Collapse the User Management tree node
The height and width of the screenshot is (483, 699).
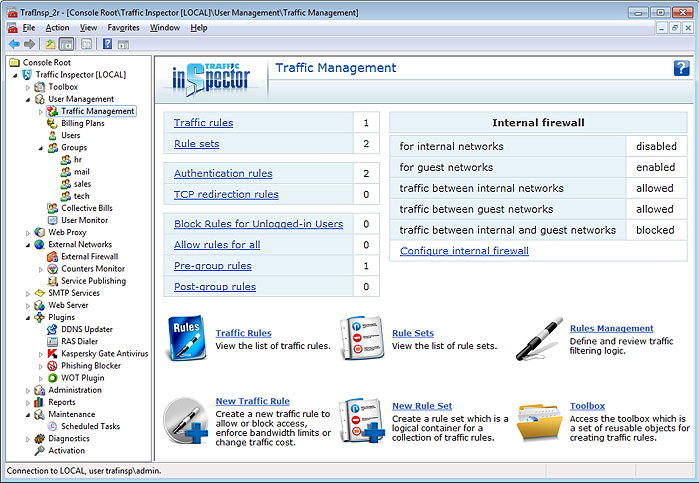(28, 99)
